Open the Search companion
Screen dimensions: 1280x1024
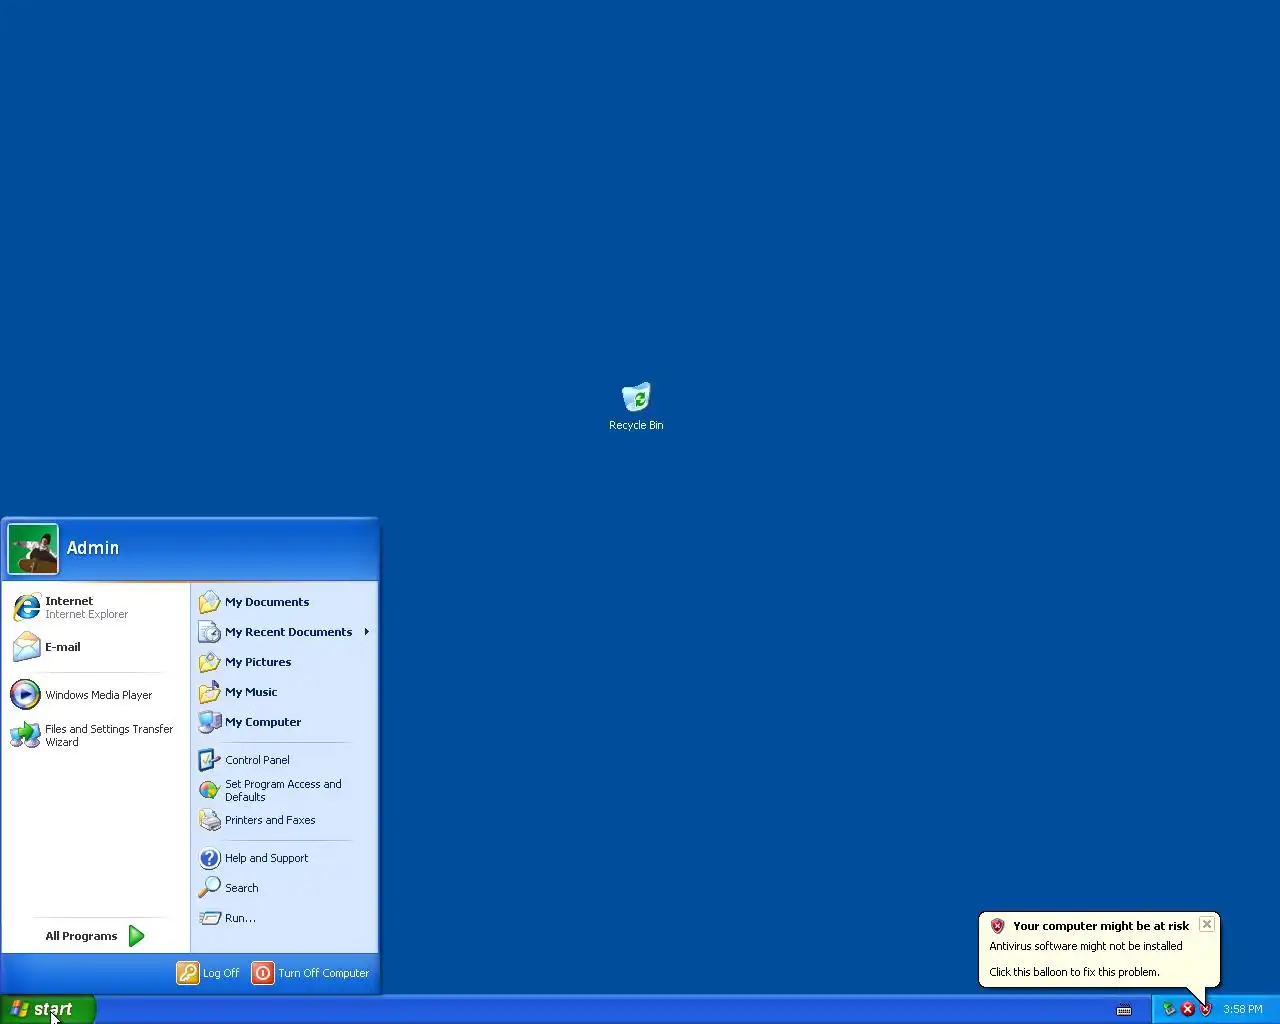pos(284,888)
